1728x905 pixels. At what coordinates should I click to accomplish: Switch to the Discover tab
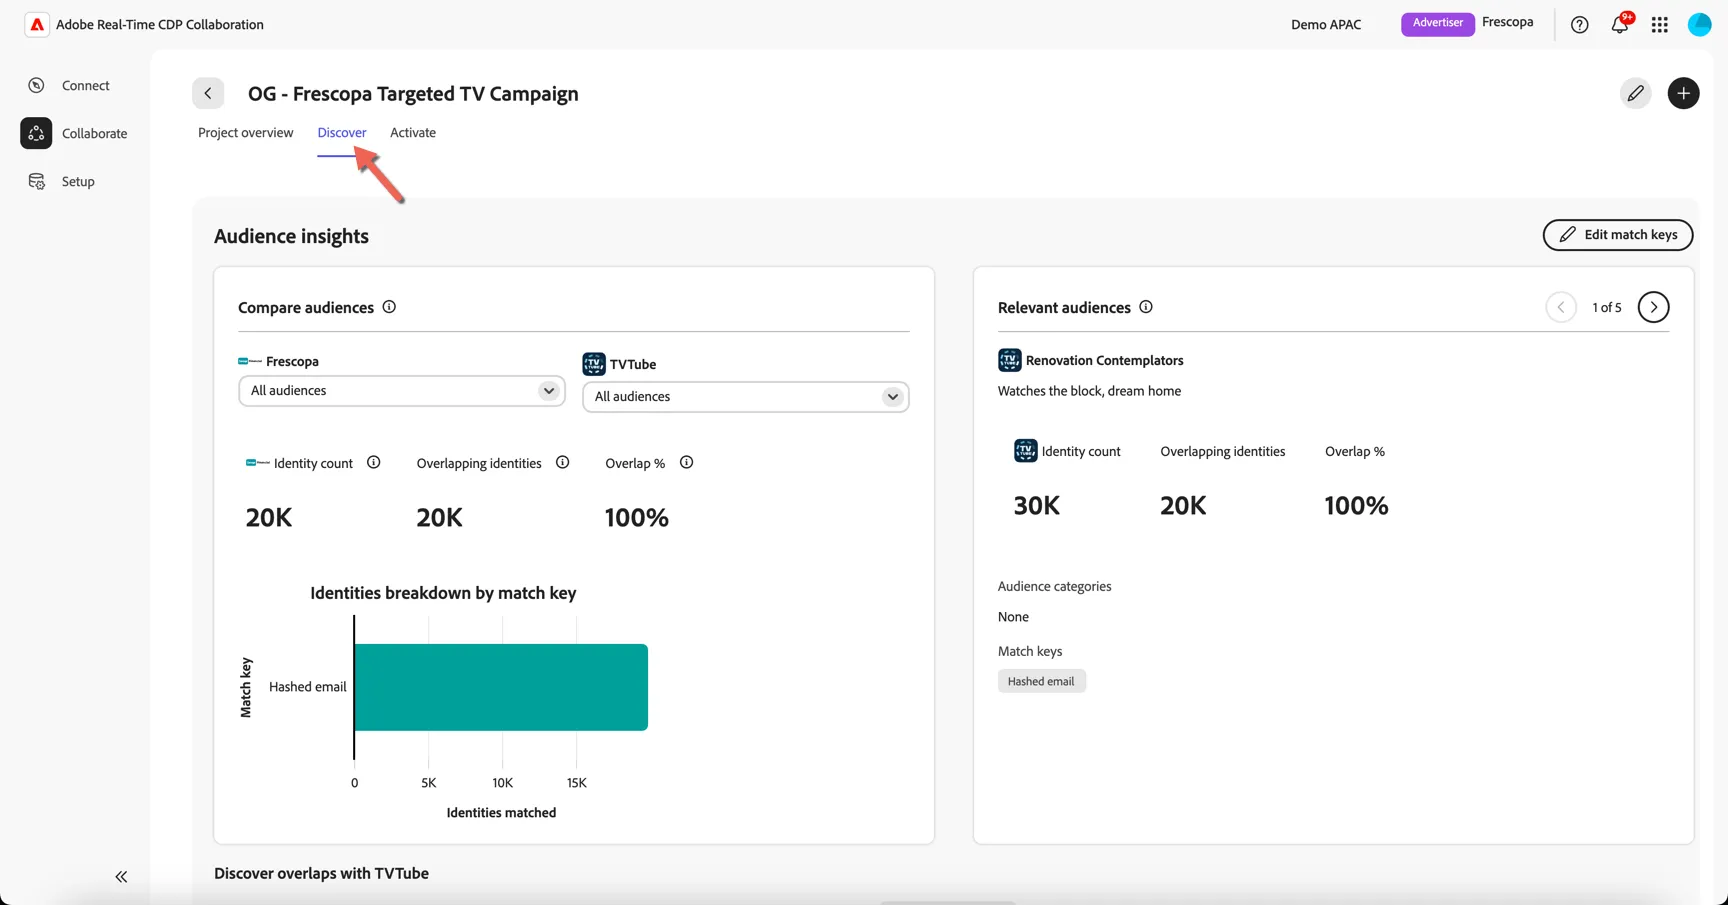pyautogui.click(x=342, y=132)
